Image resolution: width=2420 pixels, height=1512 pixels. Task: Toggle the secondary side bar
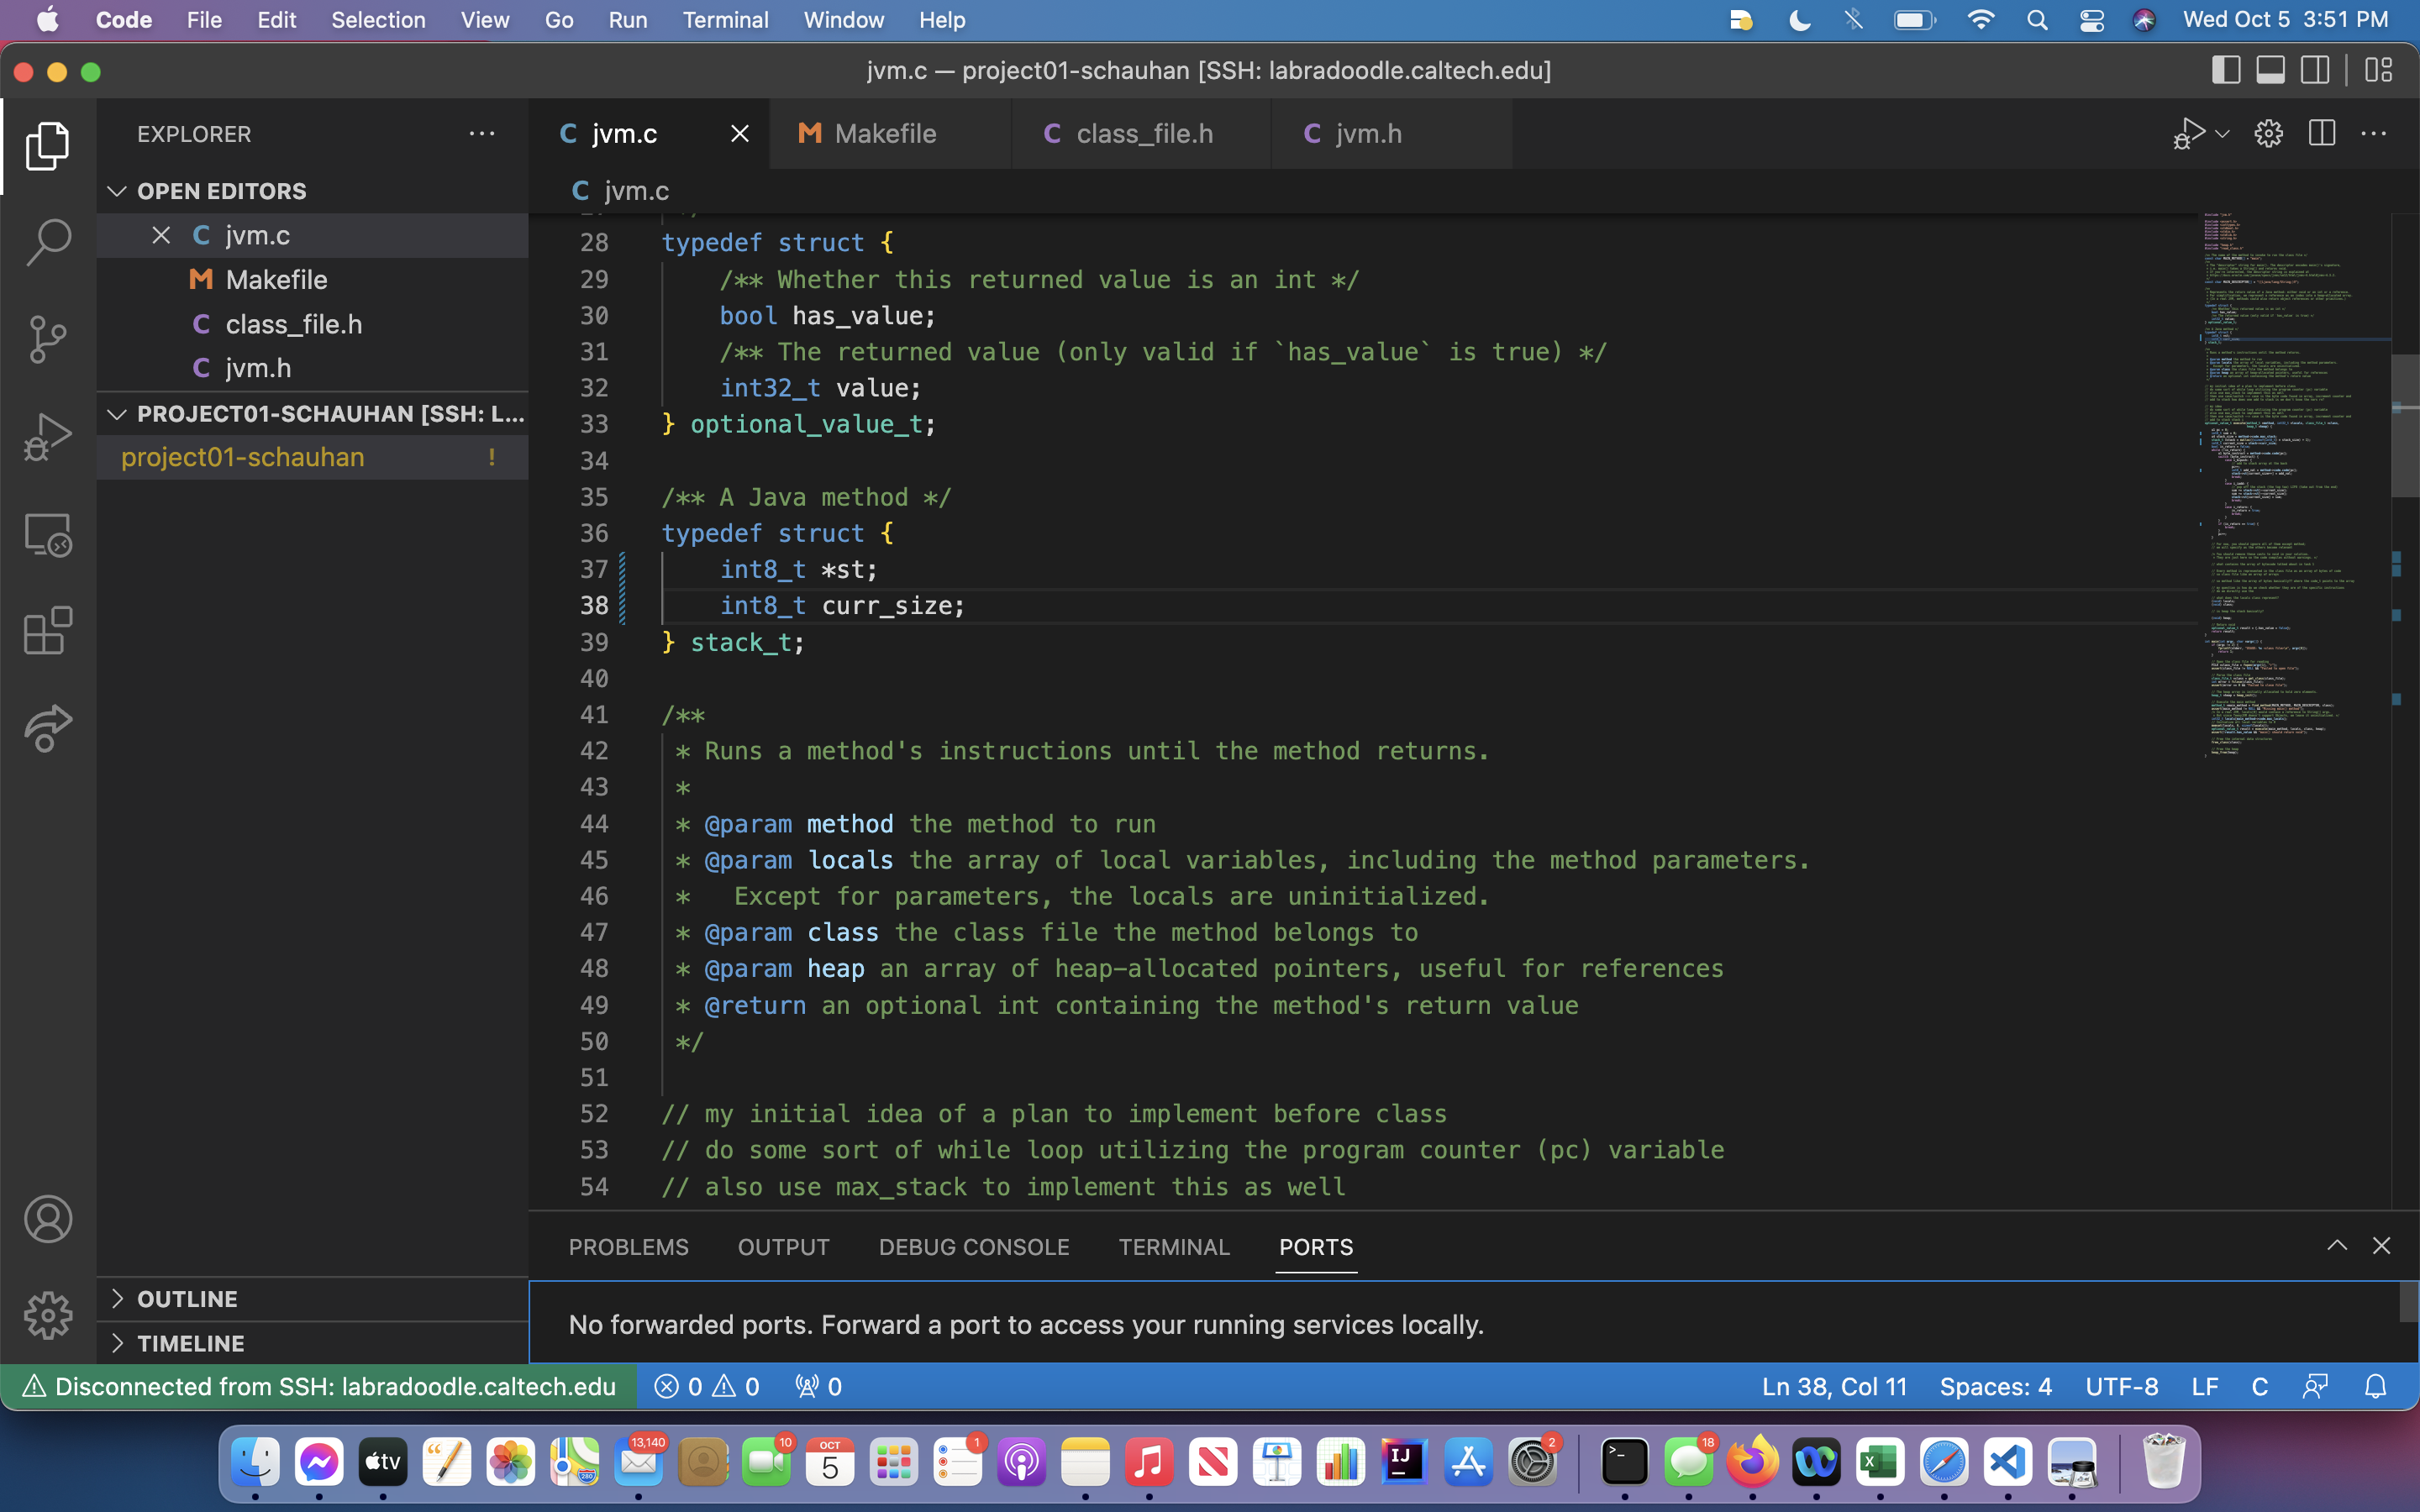tap(2315, 70)
